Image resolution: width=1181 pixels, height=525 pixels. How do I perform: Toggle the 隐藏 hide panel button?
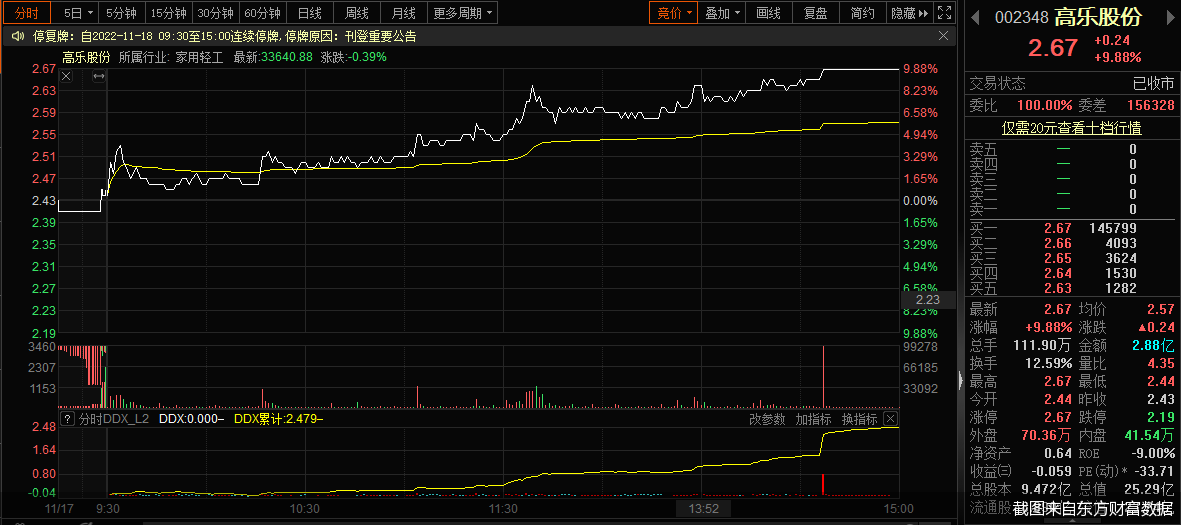[908, 13]
